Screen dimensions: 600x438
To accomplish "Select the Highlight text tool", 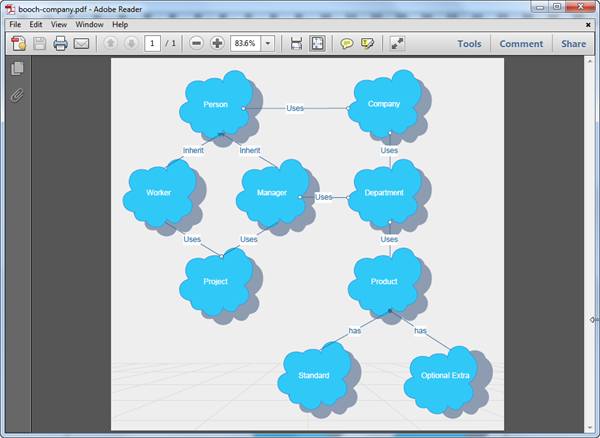I will tap(368, 44).
